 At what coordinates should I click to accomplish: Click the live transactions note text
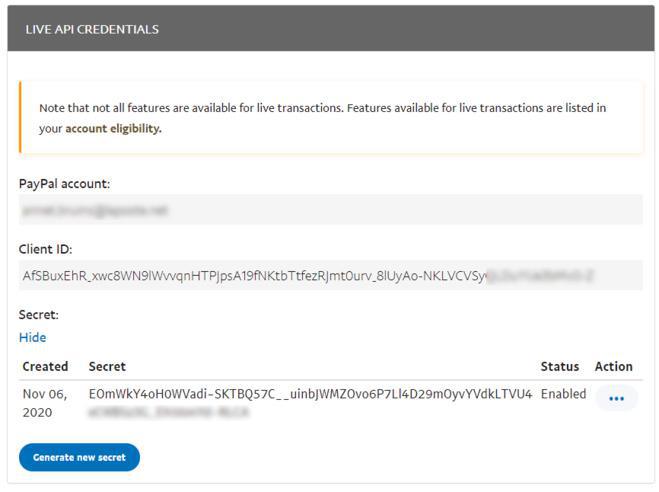[322, 108]
